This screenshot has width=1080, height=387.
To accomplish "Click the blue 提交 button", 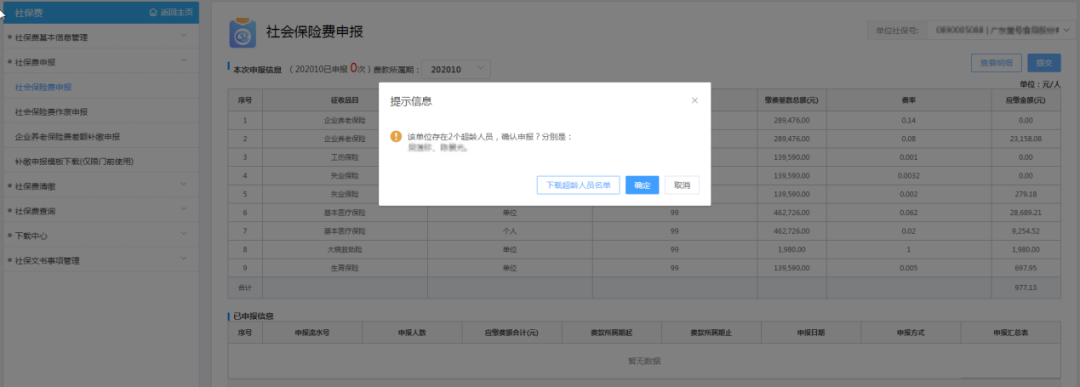I will pos(1044,63).
